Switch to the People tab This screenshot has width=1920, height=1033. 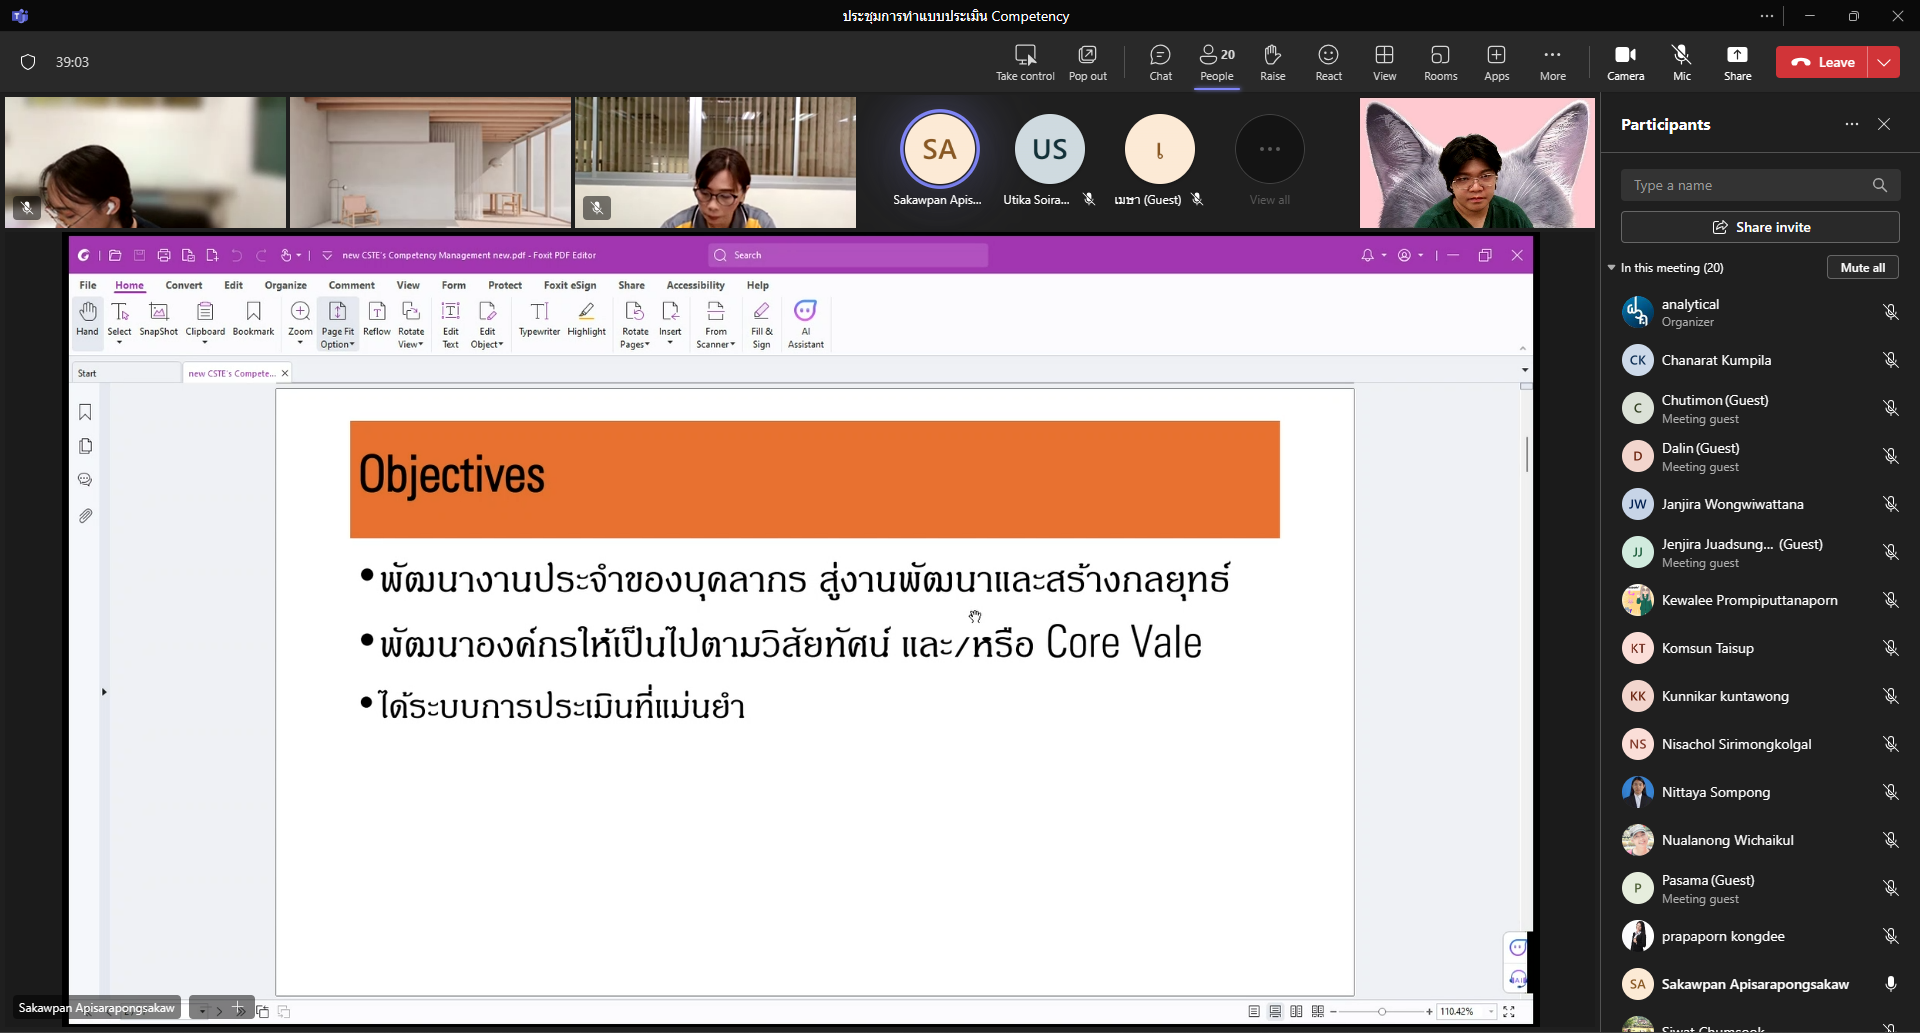coord(1216,62)
